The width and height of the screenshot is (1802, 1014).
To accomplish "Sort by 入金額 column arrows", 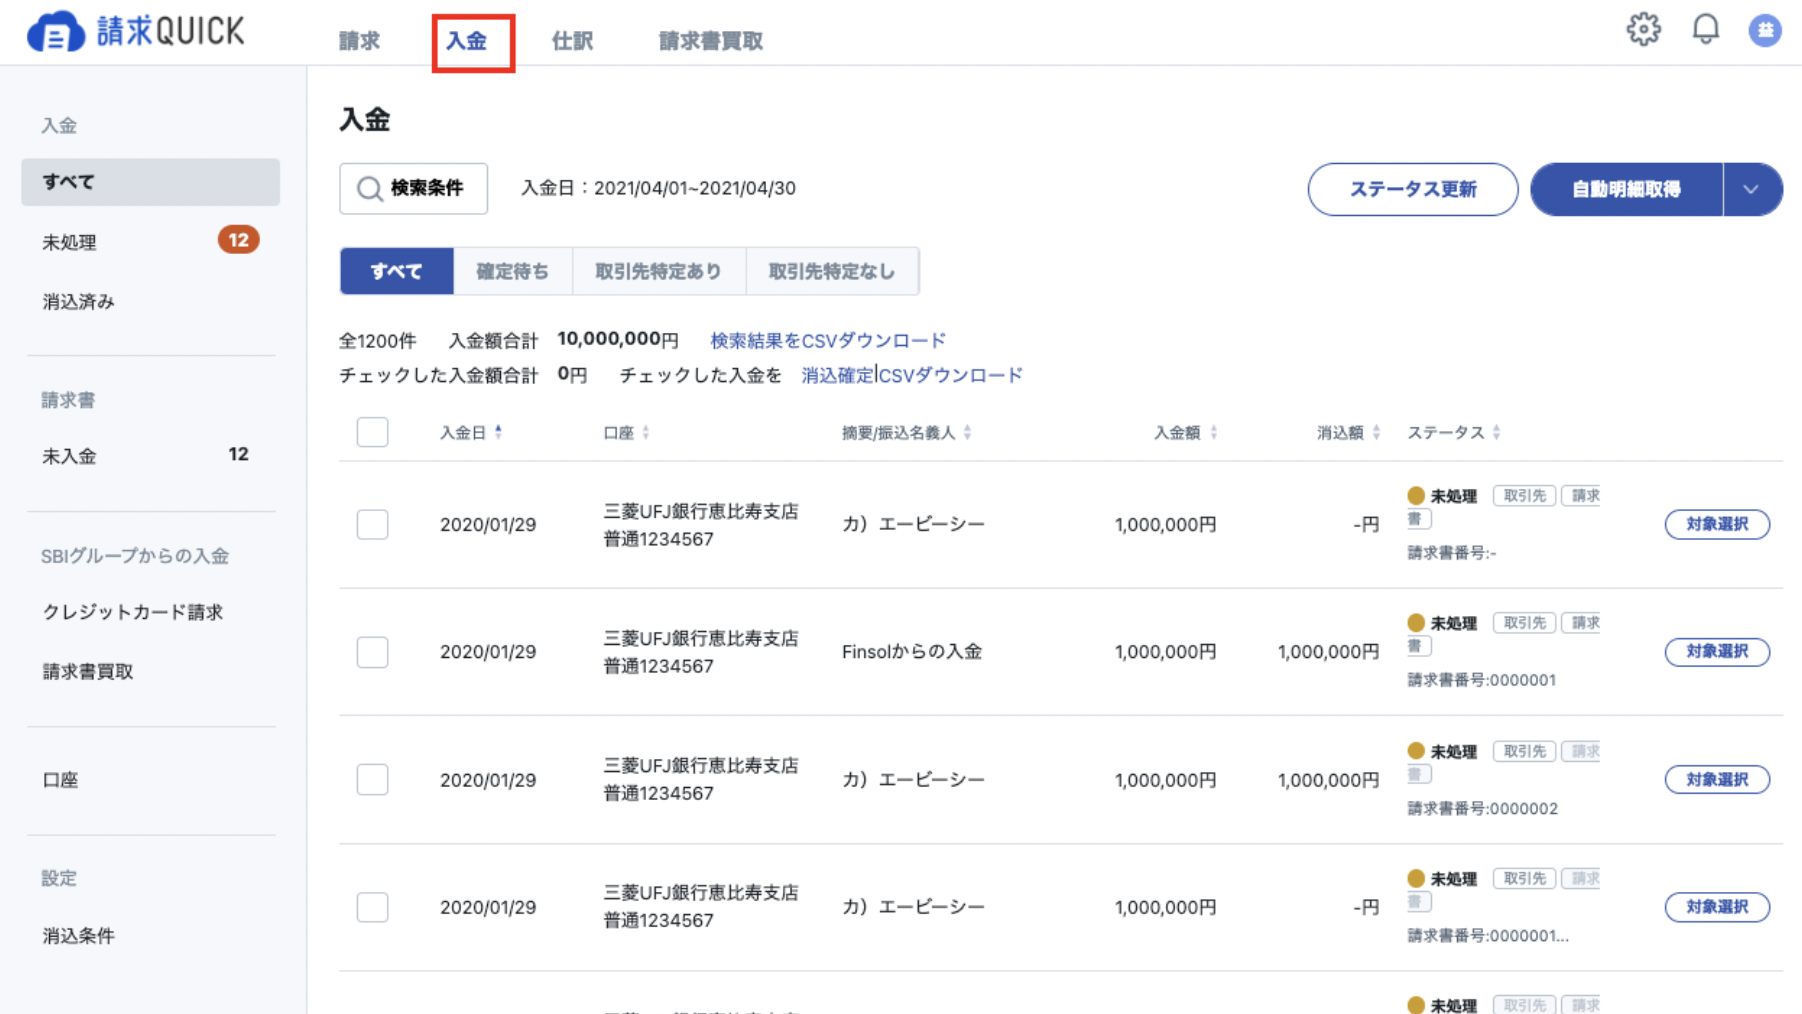I will (x=1213, y=432).
